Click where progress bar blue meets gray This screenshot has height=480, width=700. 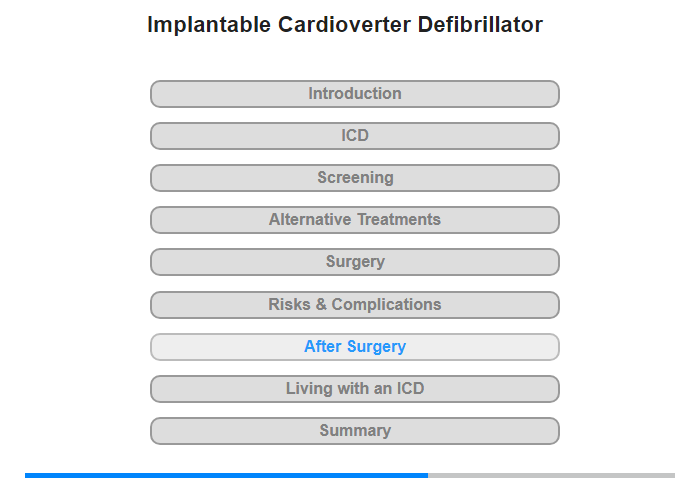[x=428, y=475]
